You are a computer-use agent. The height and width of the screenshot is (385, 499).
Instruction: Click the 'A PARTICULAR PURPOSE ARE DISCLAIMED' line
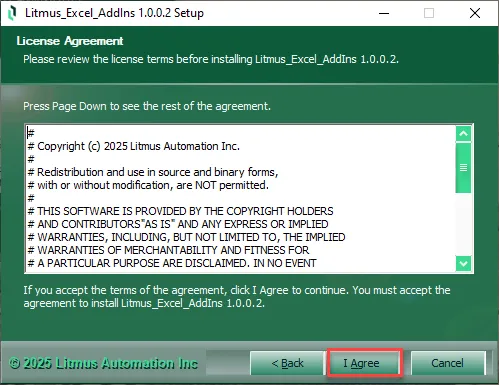(172, 263)
